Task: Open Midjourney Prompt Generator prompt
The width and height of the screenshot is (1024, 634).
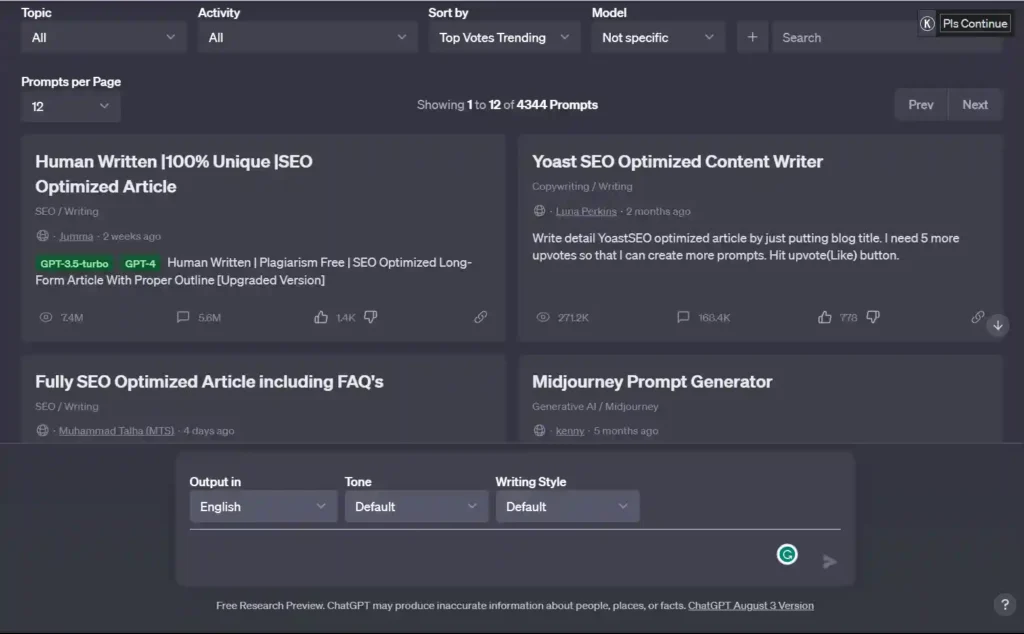Action: 652,381
